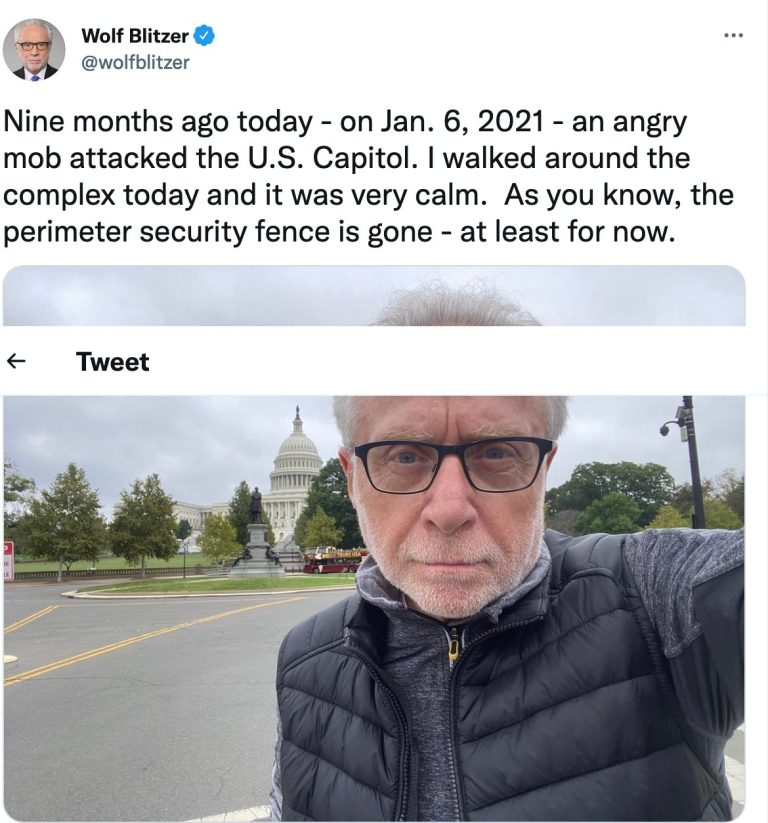This screenshot has width=768, height=823.
Task: Open the three-dot more options menu
Action: pos(733,36)
